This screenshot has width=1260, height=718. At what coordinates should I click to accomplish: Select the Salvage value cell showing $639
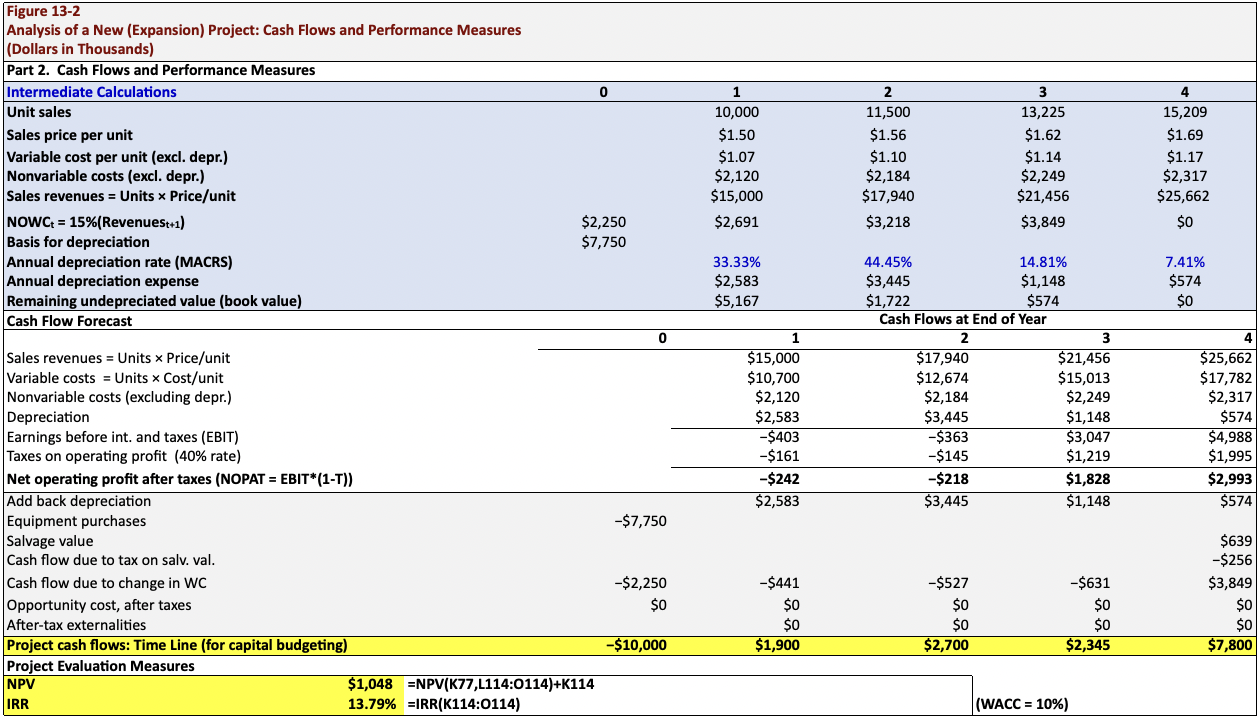[x=1230, y=540]
